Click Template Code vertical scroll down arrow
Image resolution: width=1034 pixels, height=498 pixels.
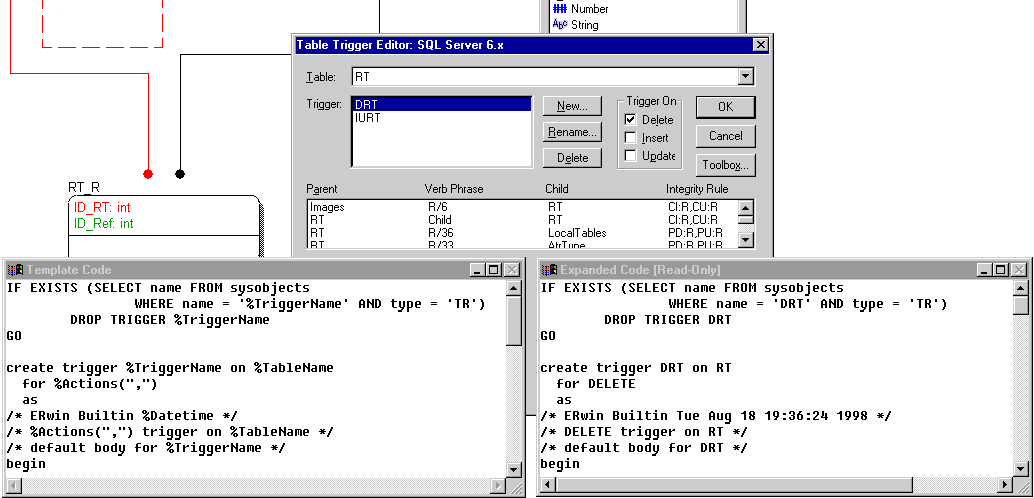(514, 470)
